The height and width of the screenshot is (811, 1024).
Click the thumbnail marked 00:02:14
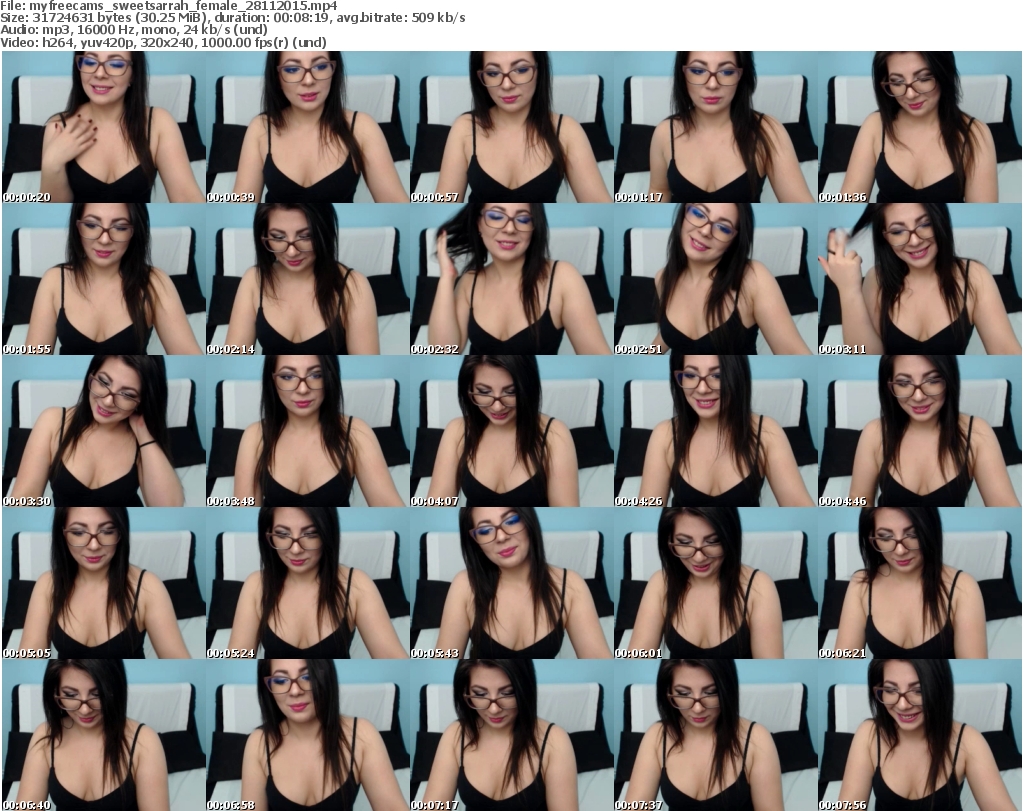[x=308, y=279]
